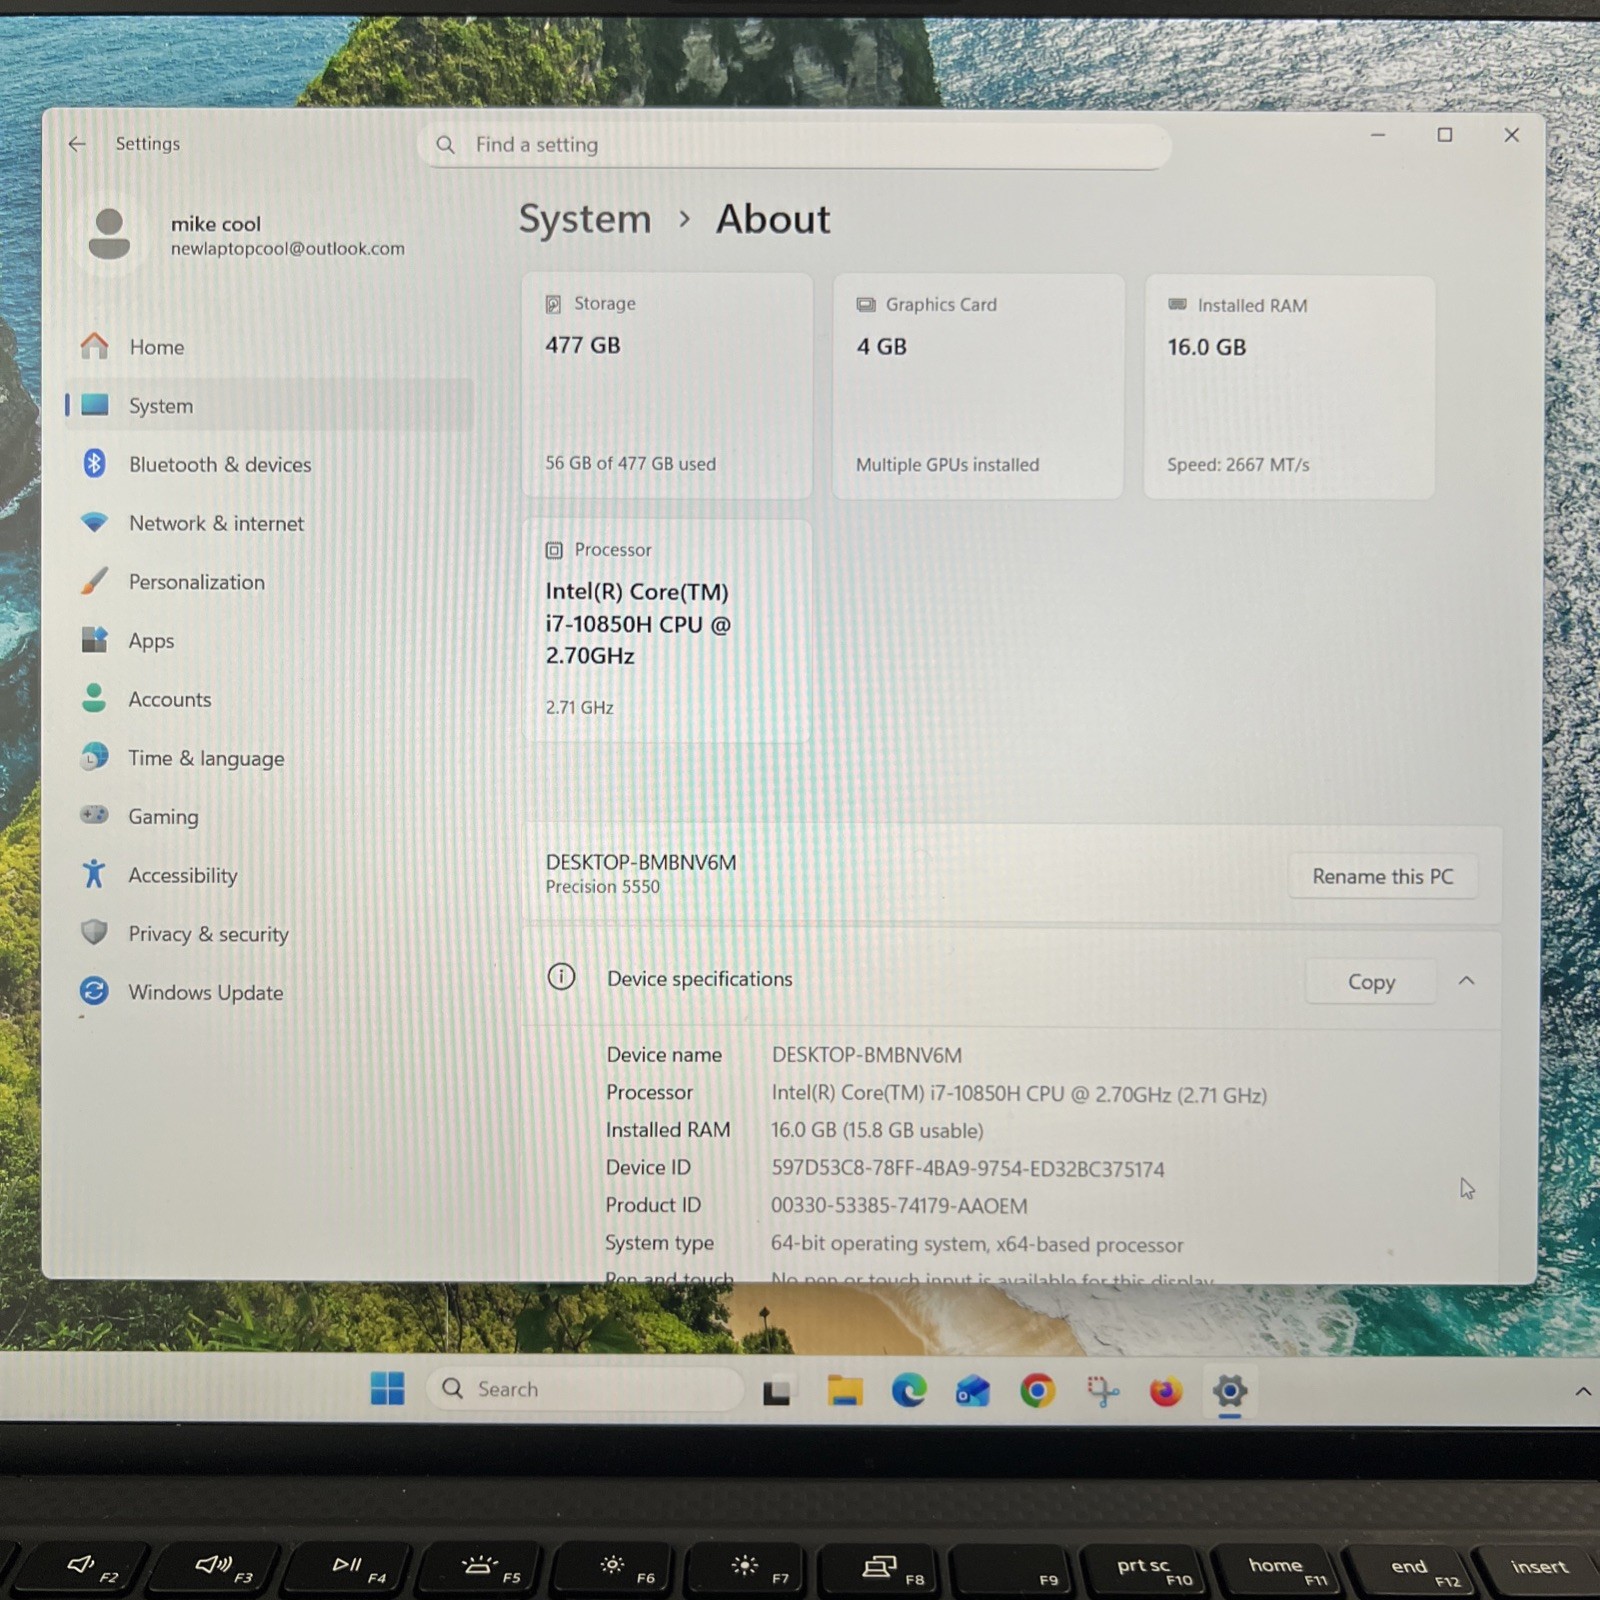Screen dimensions: 1600x1600
Task: Open Task View from the taskbar
Action: point(777,1391)
